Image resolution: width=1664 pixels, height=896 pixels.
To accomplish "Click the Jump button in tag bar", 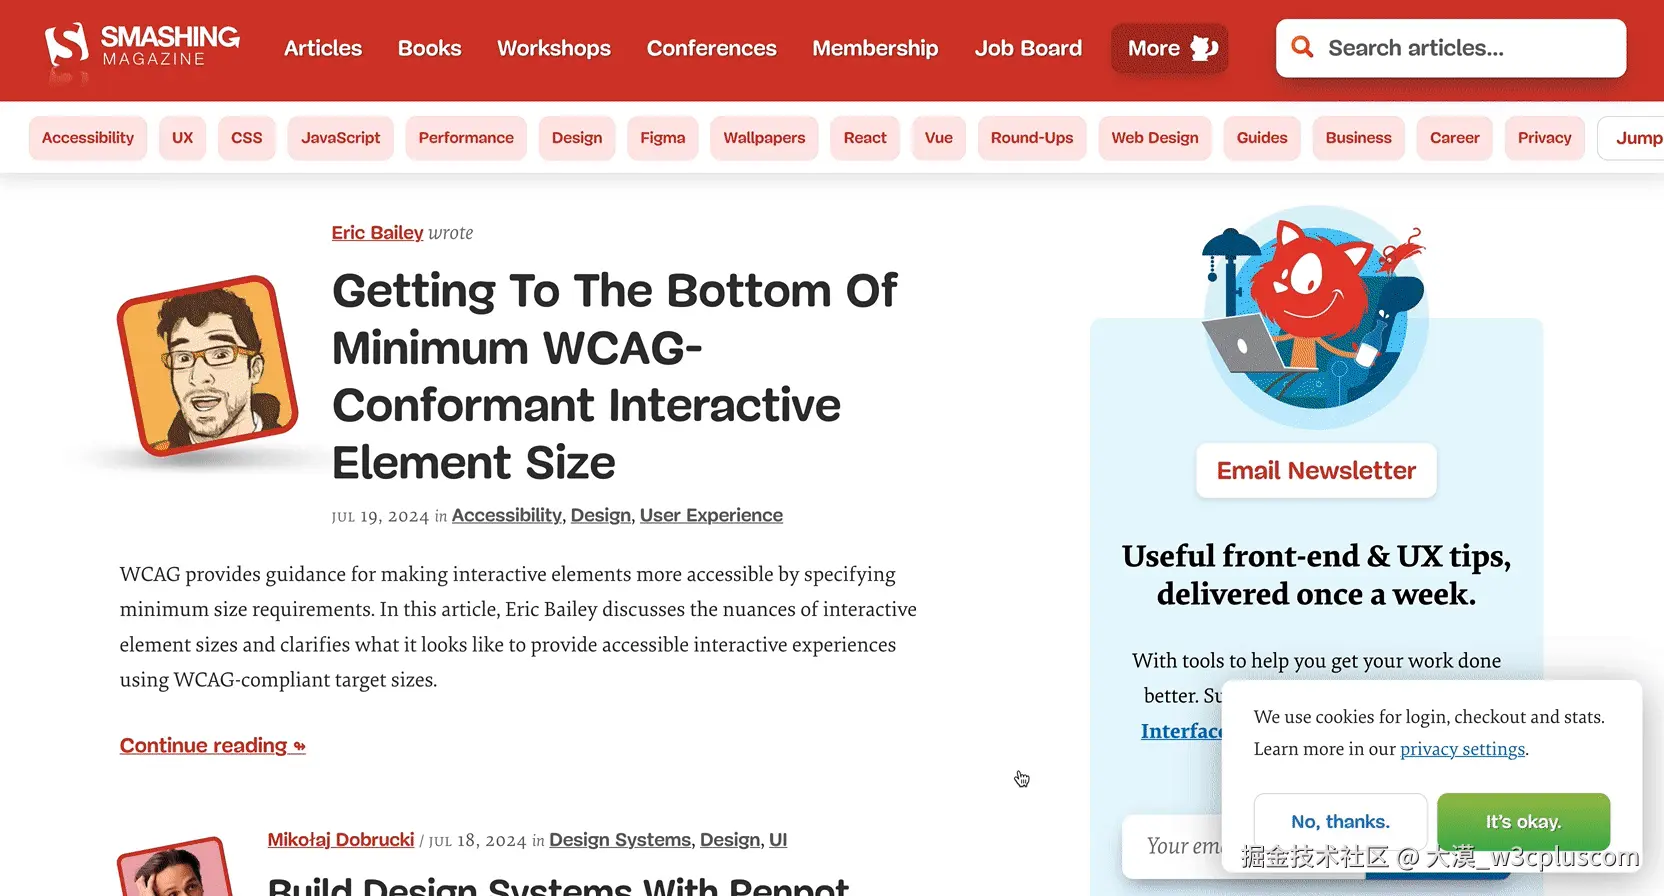I will tap(1633, 138).
